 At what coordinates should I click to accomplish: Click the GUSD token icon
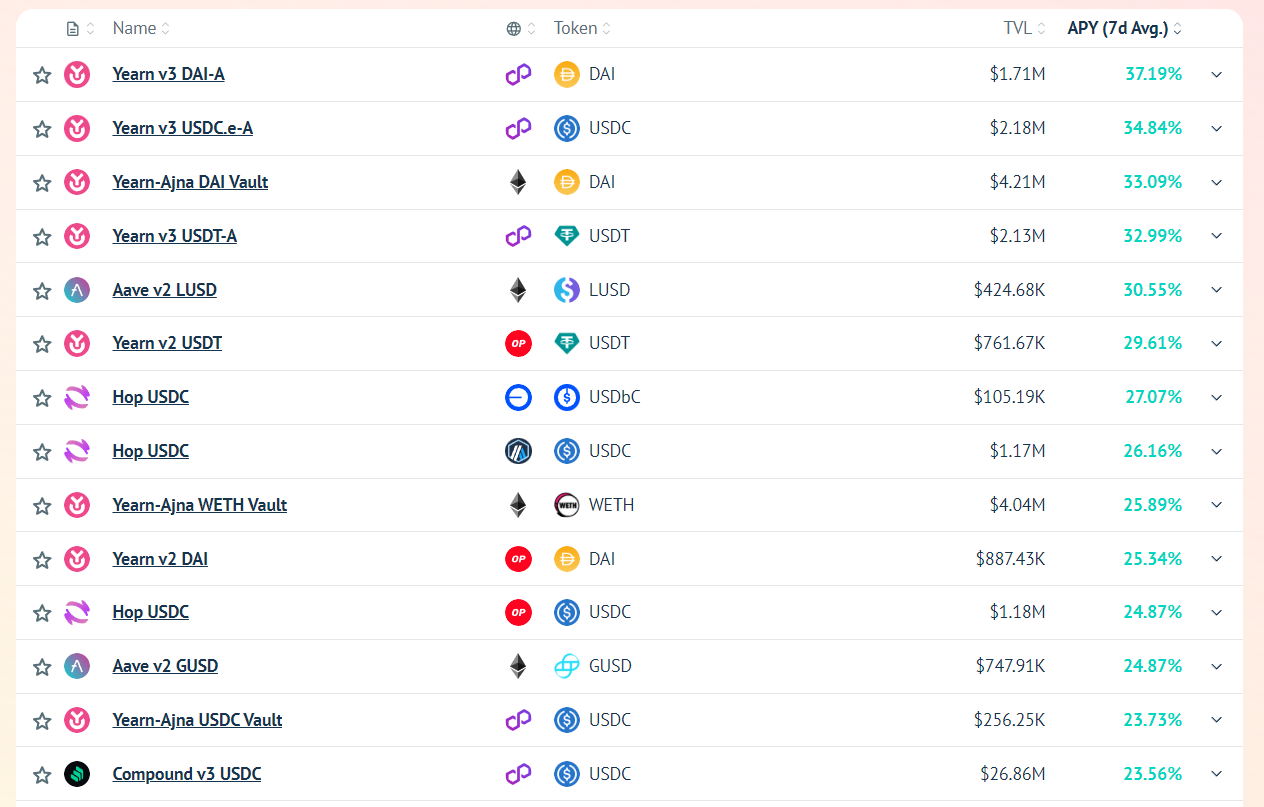click(x=567, y=666)
